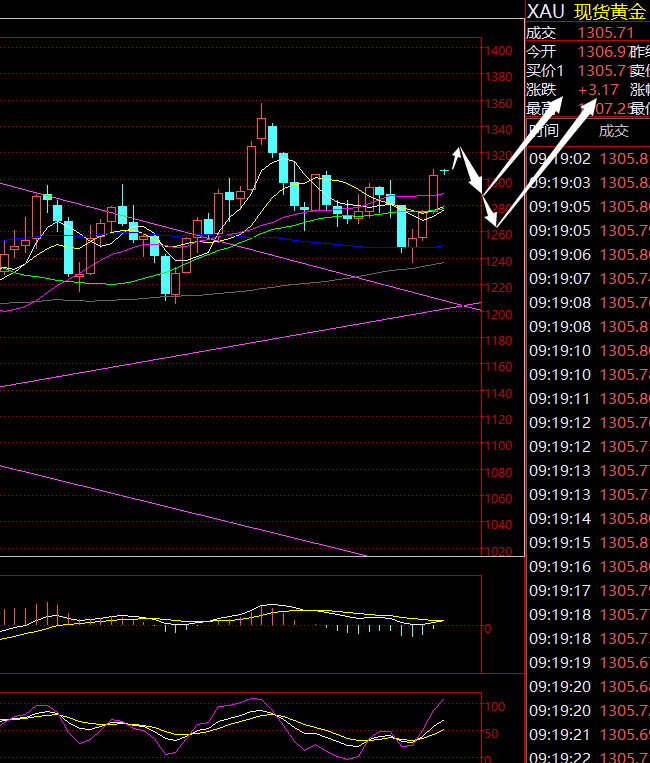Viewport: 650px width, 763px height.
Task: Select the 买价1 bid price label
Action: pyautogui.click(x=546, y=70)
